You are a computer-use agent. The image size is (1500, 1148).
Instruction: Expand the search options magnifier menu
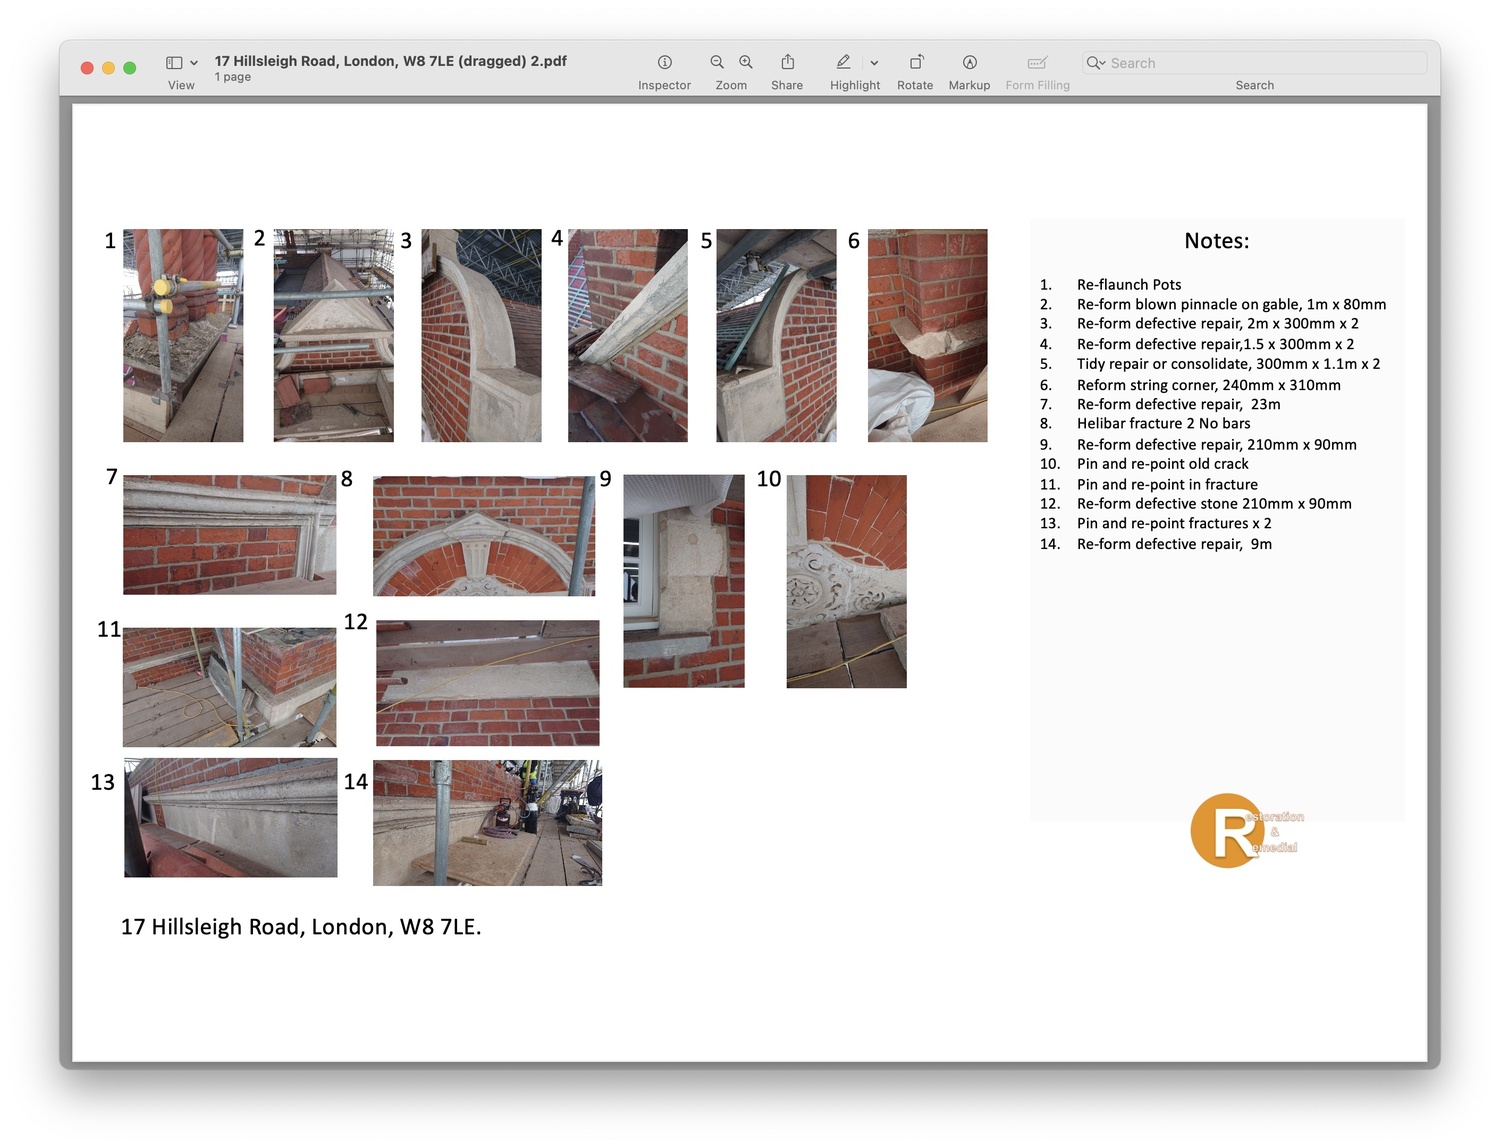[1095, 63]
